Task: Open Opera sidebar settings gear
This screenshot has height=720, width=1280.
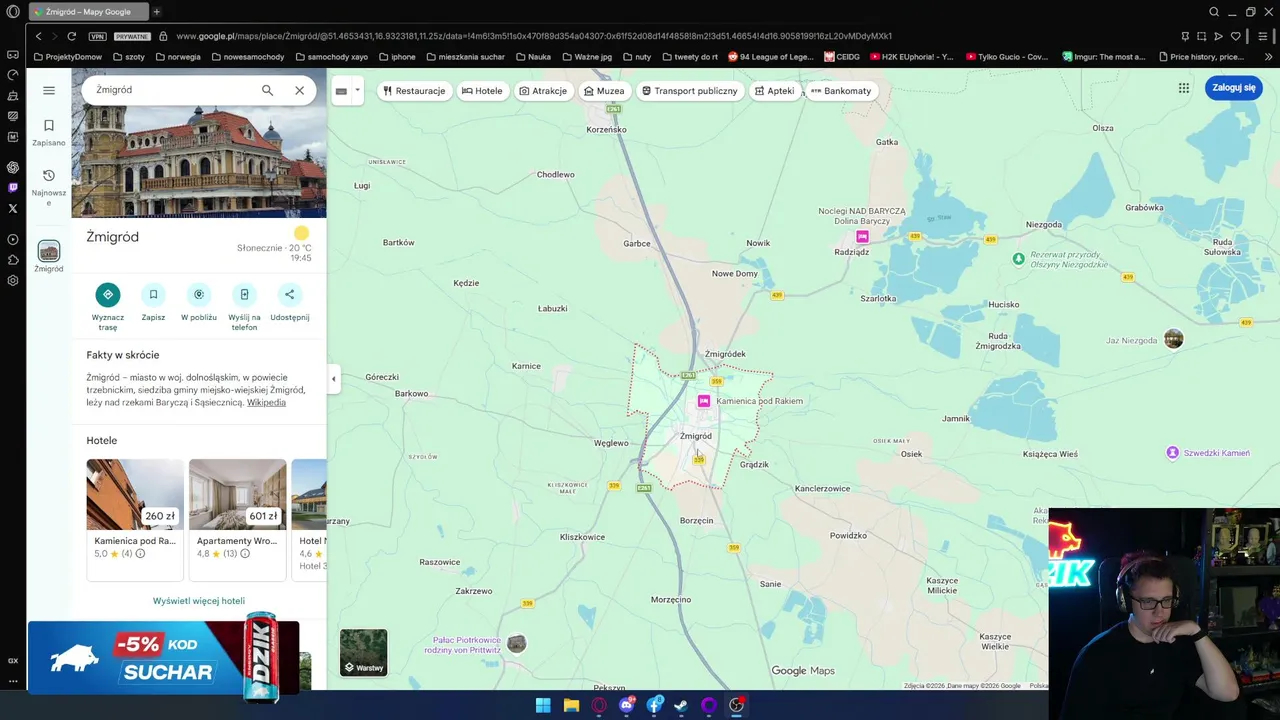Action: [13, 281]
